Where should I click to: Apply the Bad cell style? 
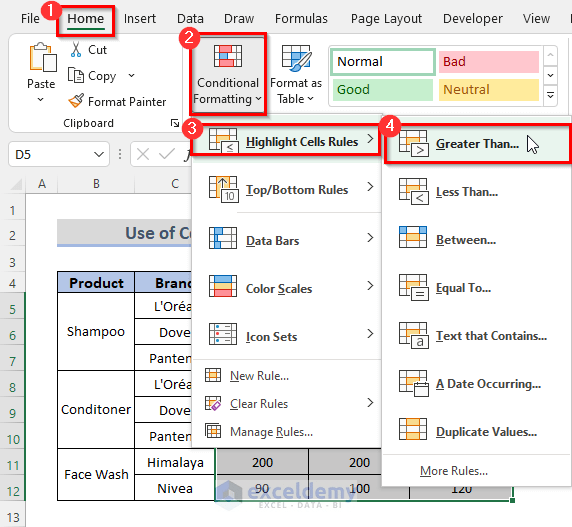[488, 62]
